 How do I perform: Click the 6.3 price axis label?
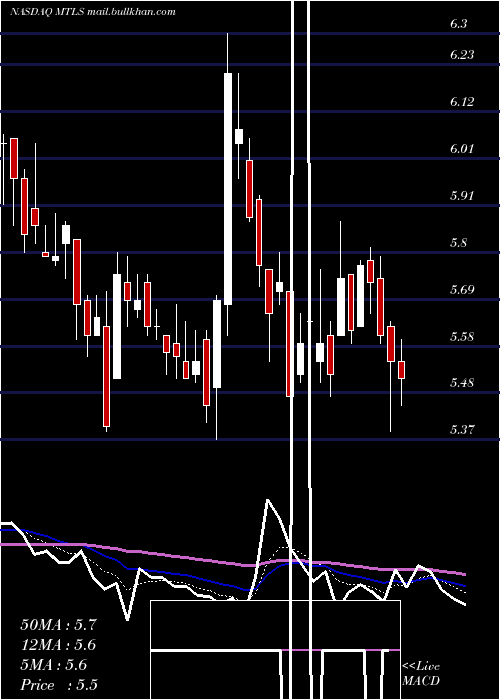pyautogui.click(x=458, y=24)
